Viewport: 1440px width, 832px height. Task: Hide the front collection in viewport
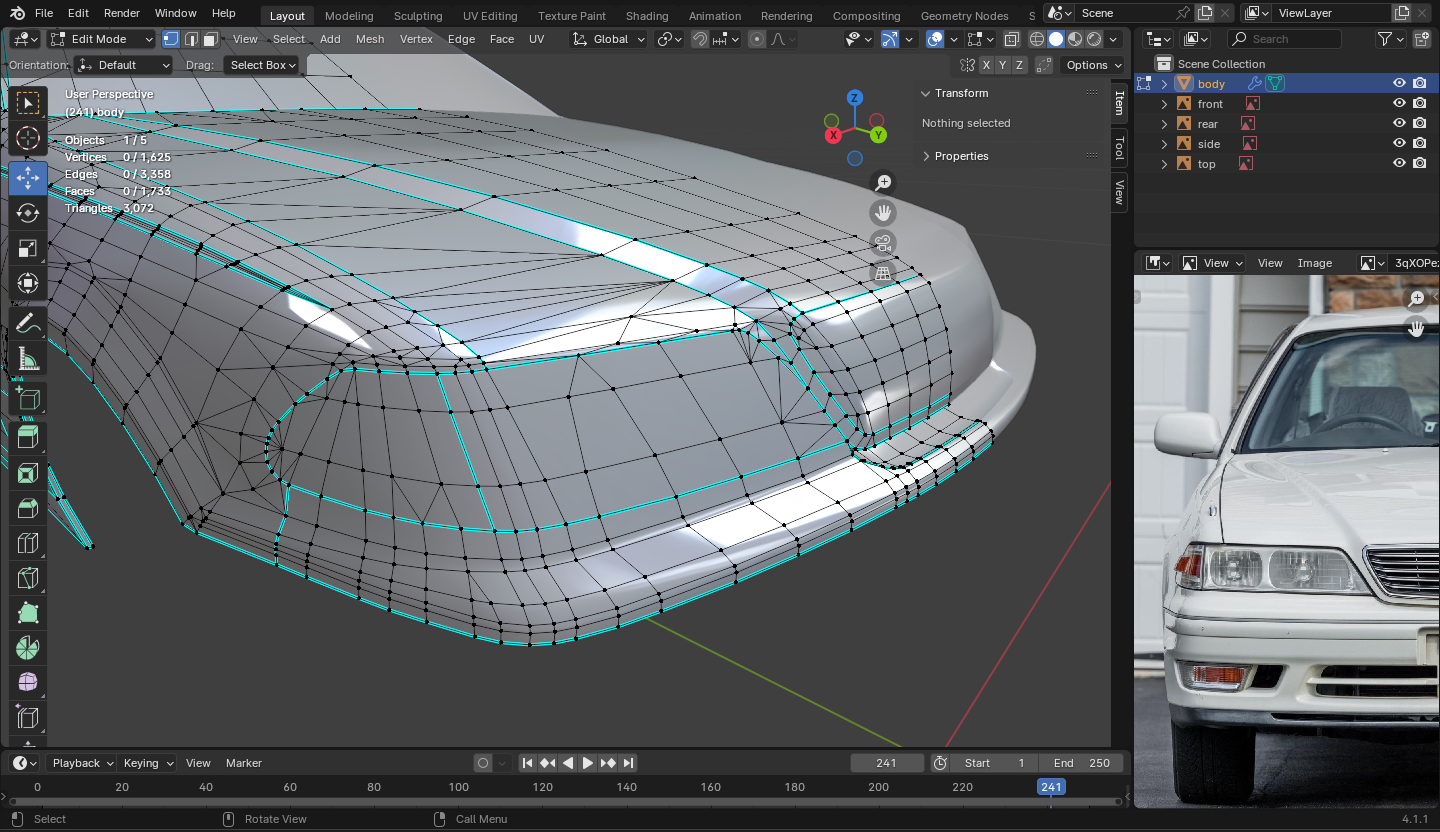click(x=1399, y=104)
